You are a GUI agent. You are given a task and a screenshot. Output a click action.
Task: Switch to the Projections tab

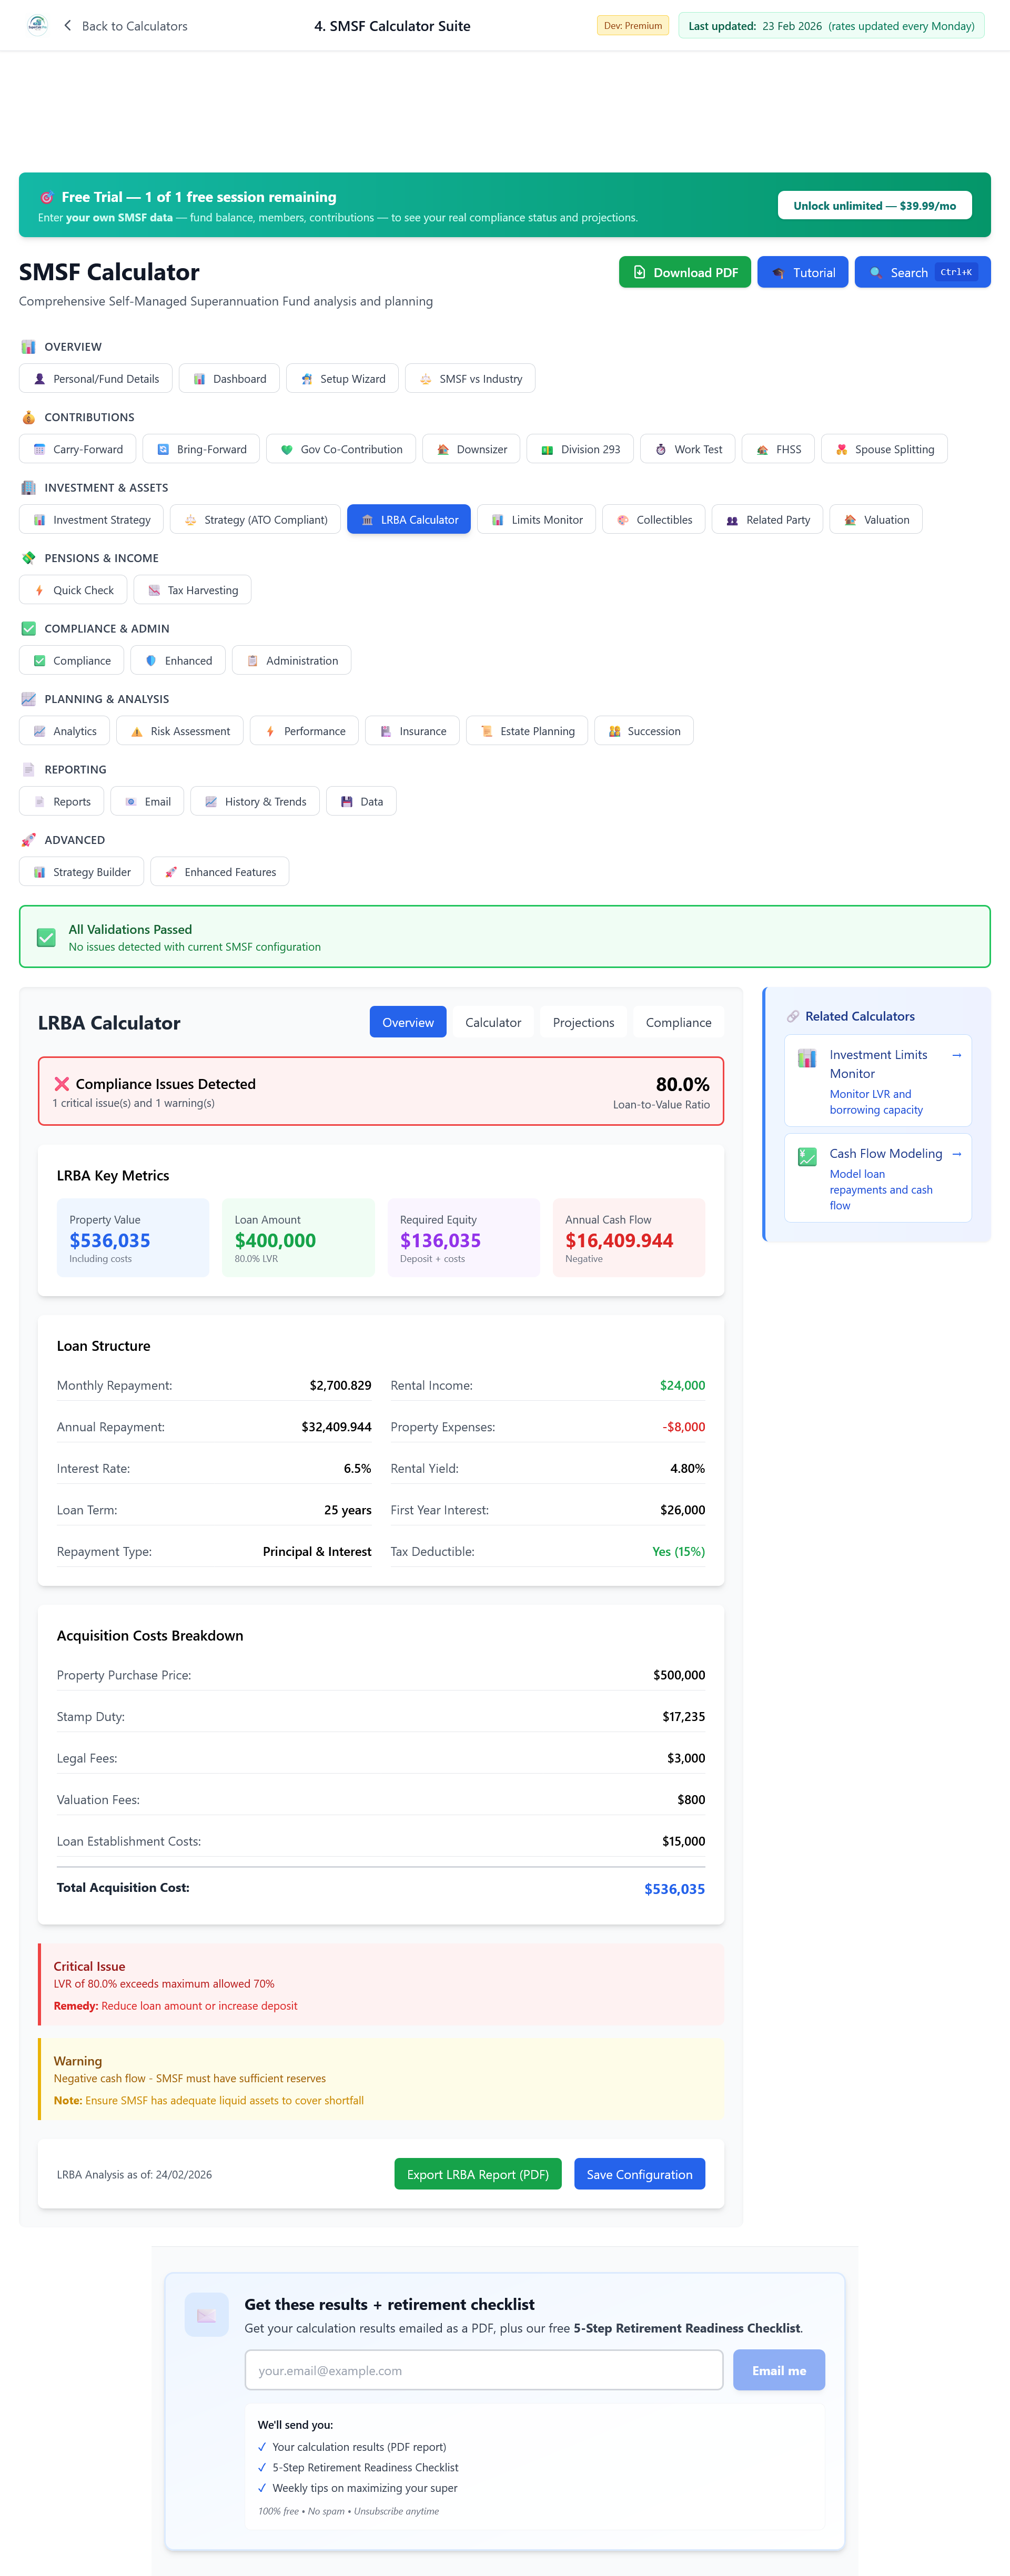583,1022
